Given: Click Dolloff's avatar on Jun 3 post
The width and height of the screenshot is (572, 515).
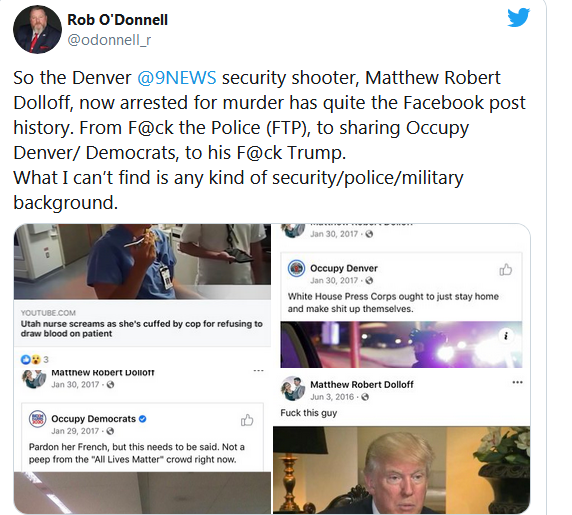Looking at the screenshot, I should coord(294,388).
